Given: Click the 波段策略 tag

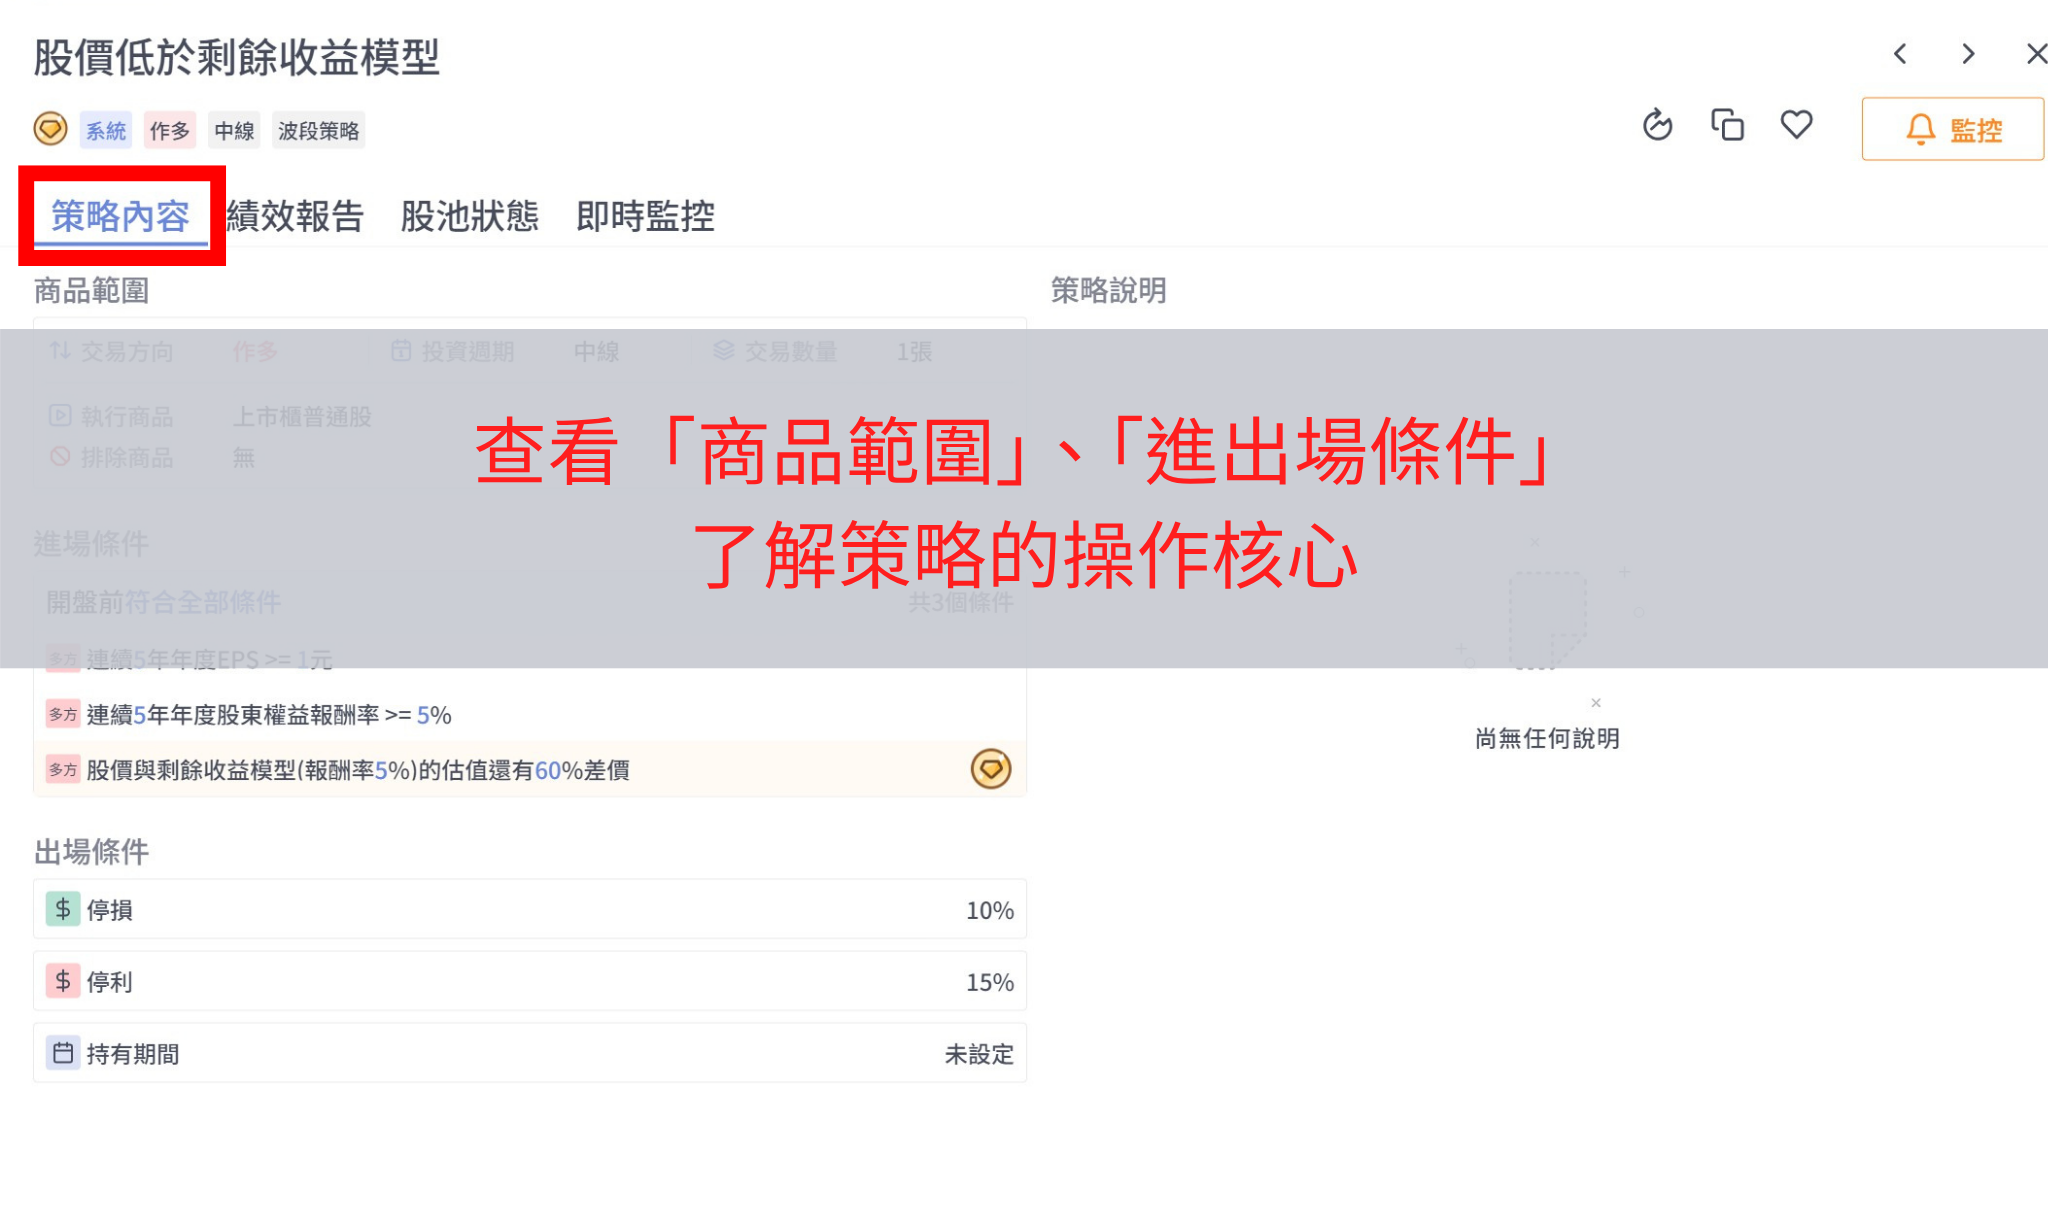Looking at the screenshot, I should (318, 130).
